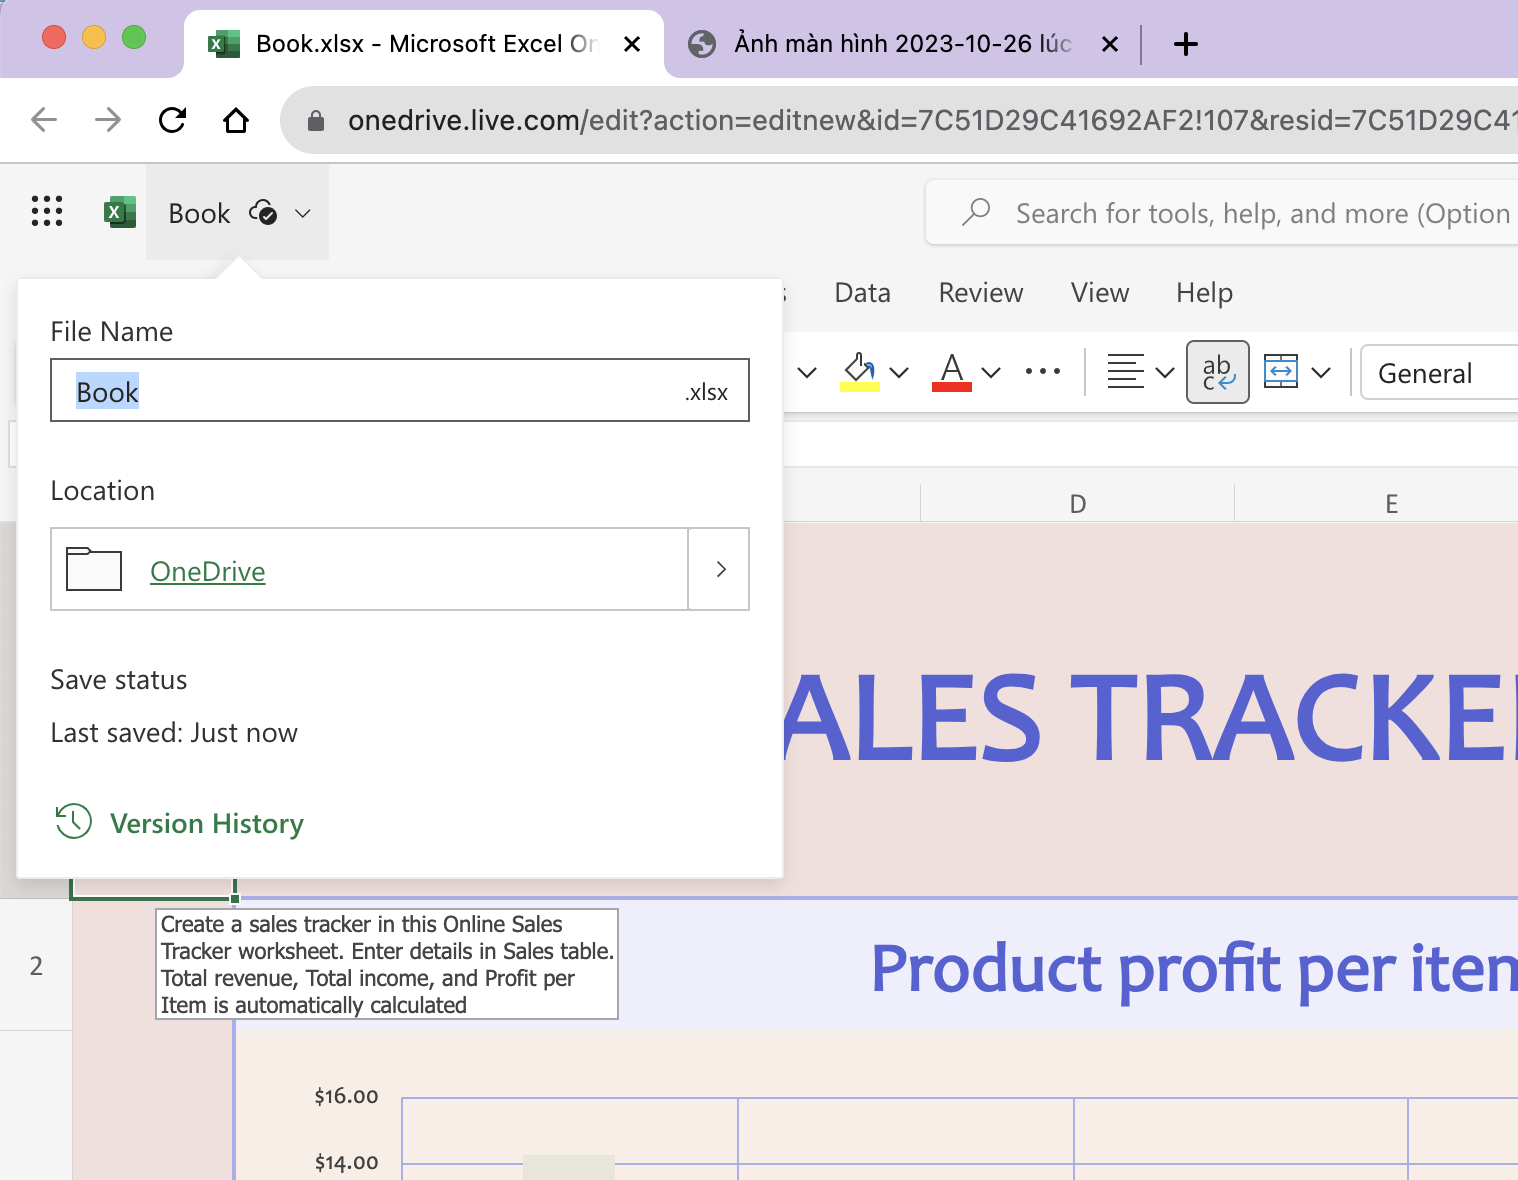Close the Ảnh màn hình browser tab
The height and width of the screenshot is (1180, 1518).
(1110, 44)
